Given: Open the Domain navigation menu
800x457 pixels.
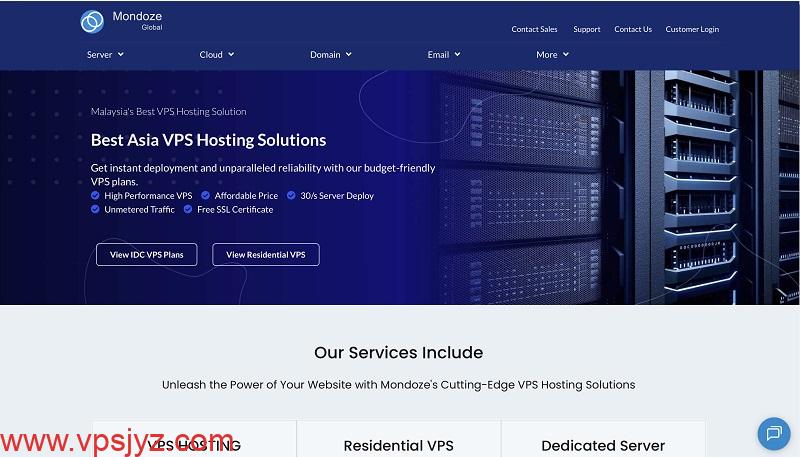Looking at the screenshot, I should pos(331,55).
